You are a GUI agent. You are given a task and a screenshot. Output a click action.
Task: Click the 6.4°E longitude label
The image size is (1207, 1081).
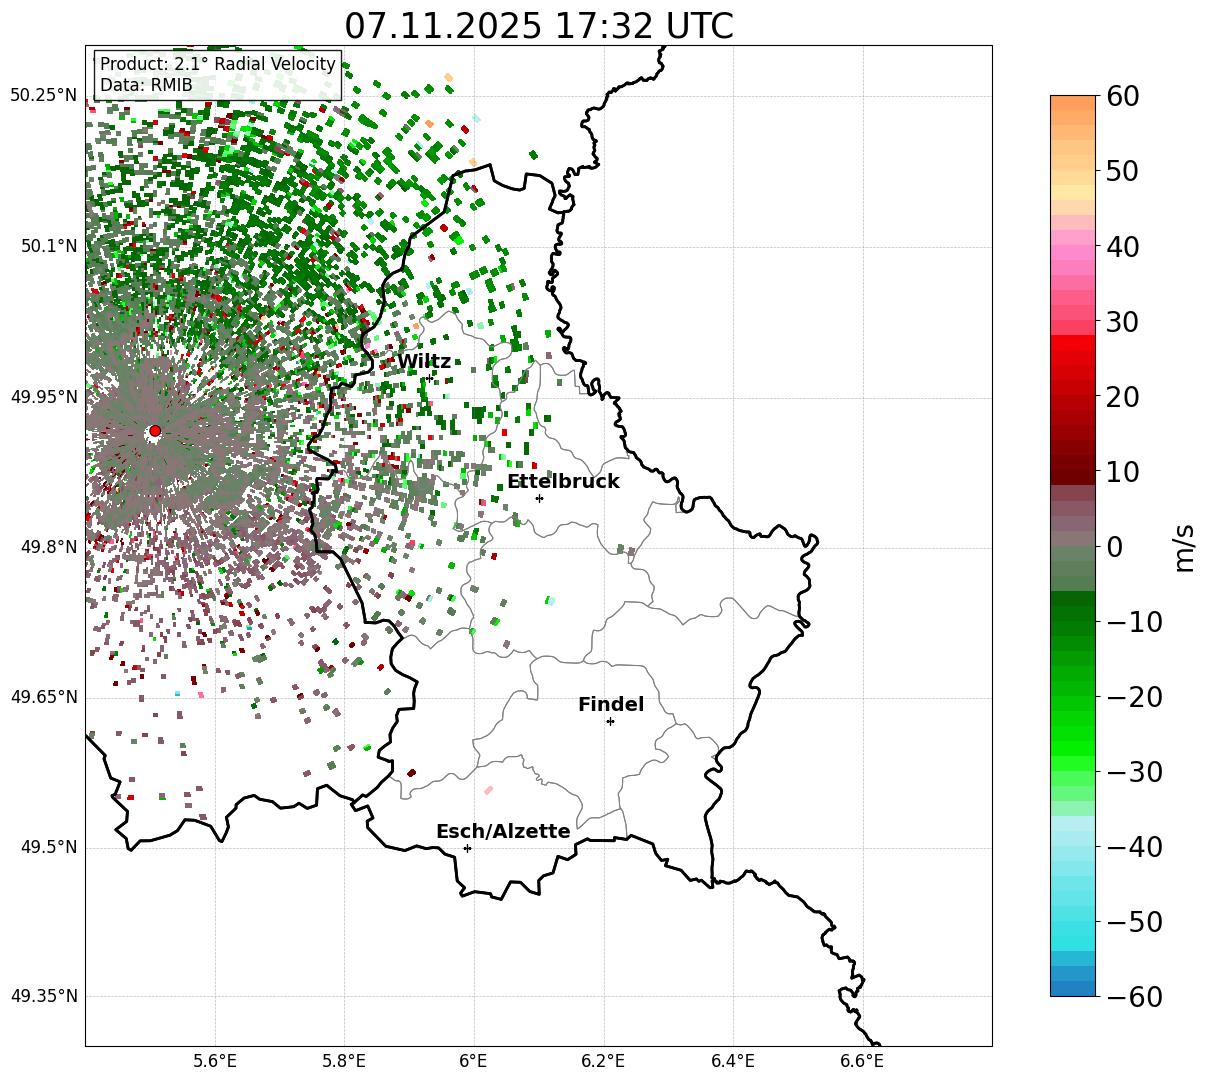pyautogui.click(x=733, y=1062)
